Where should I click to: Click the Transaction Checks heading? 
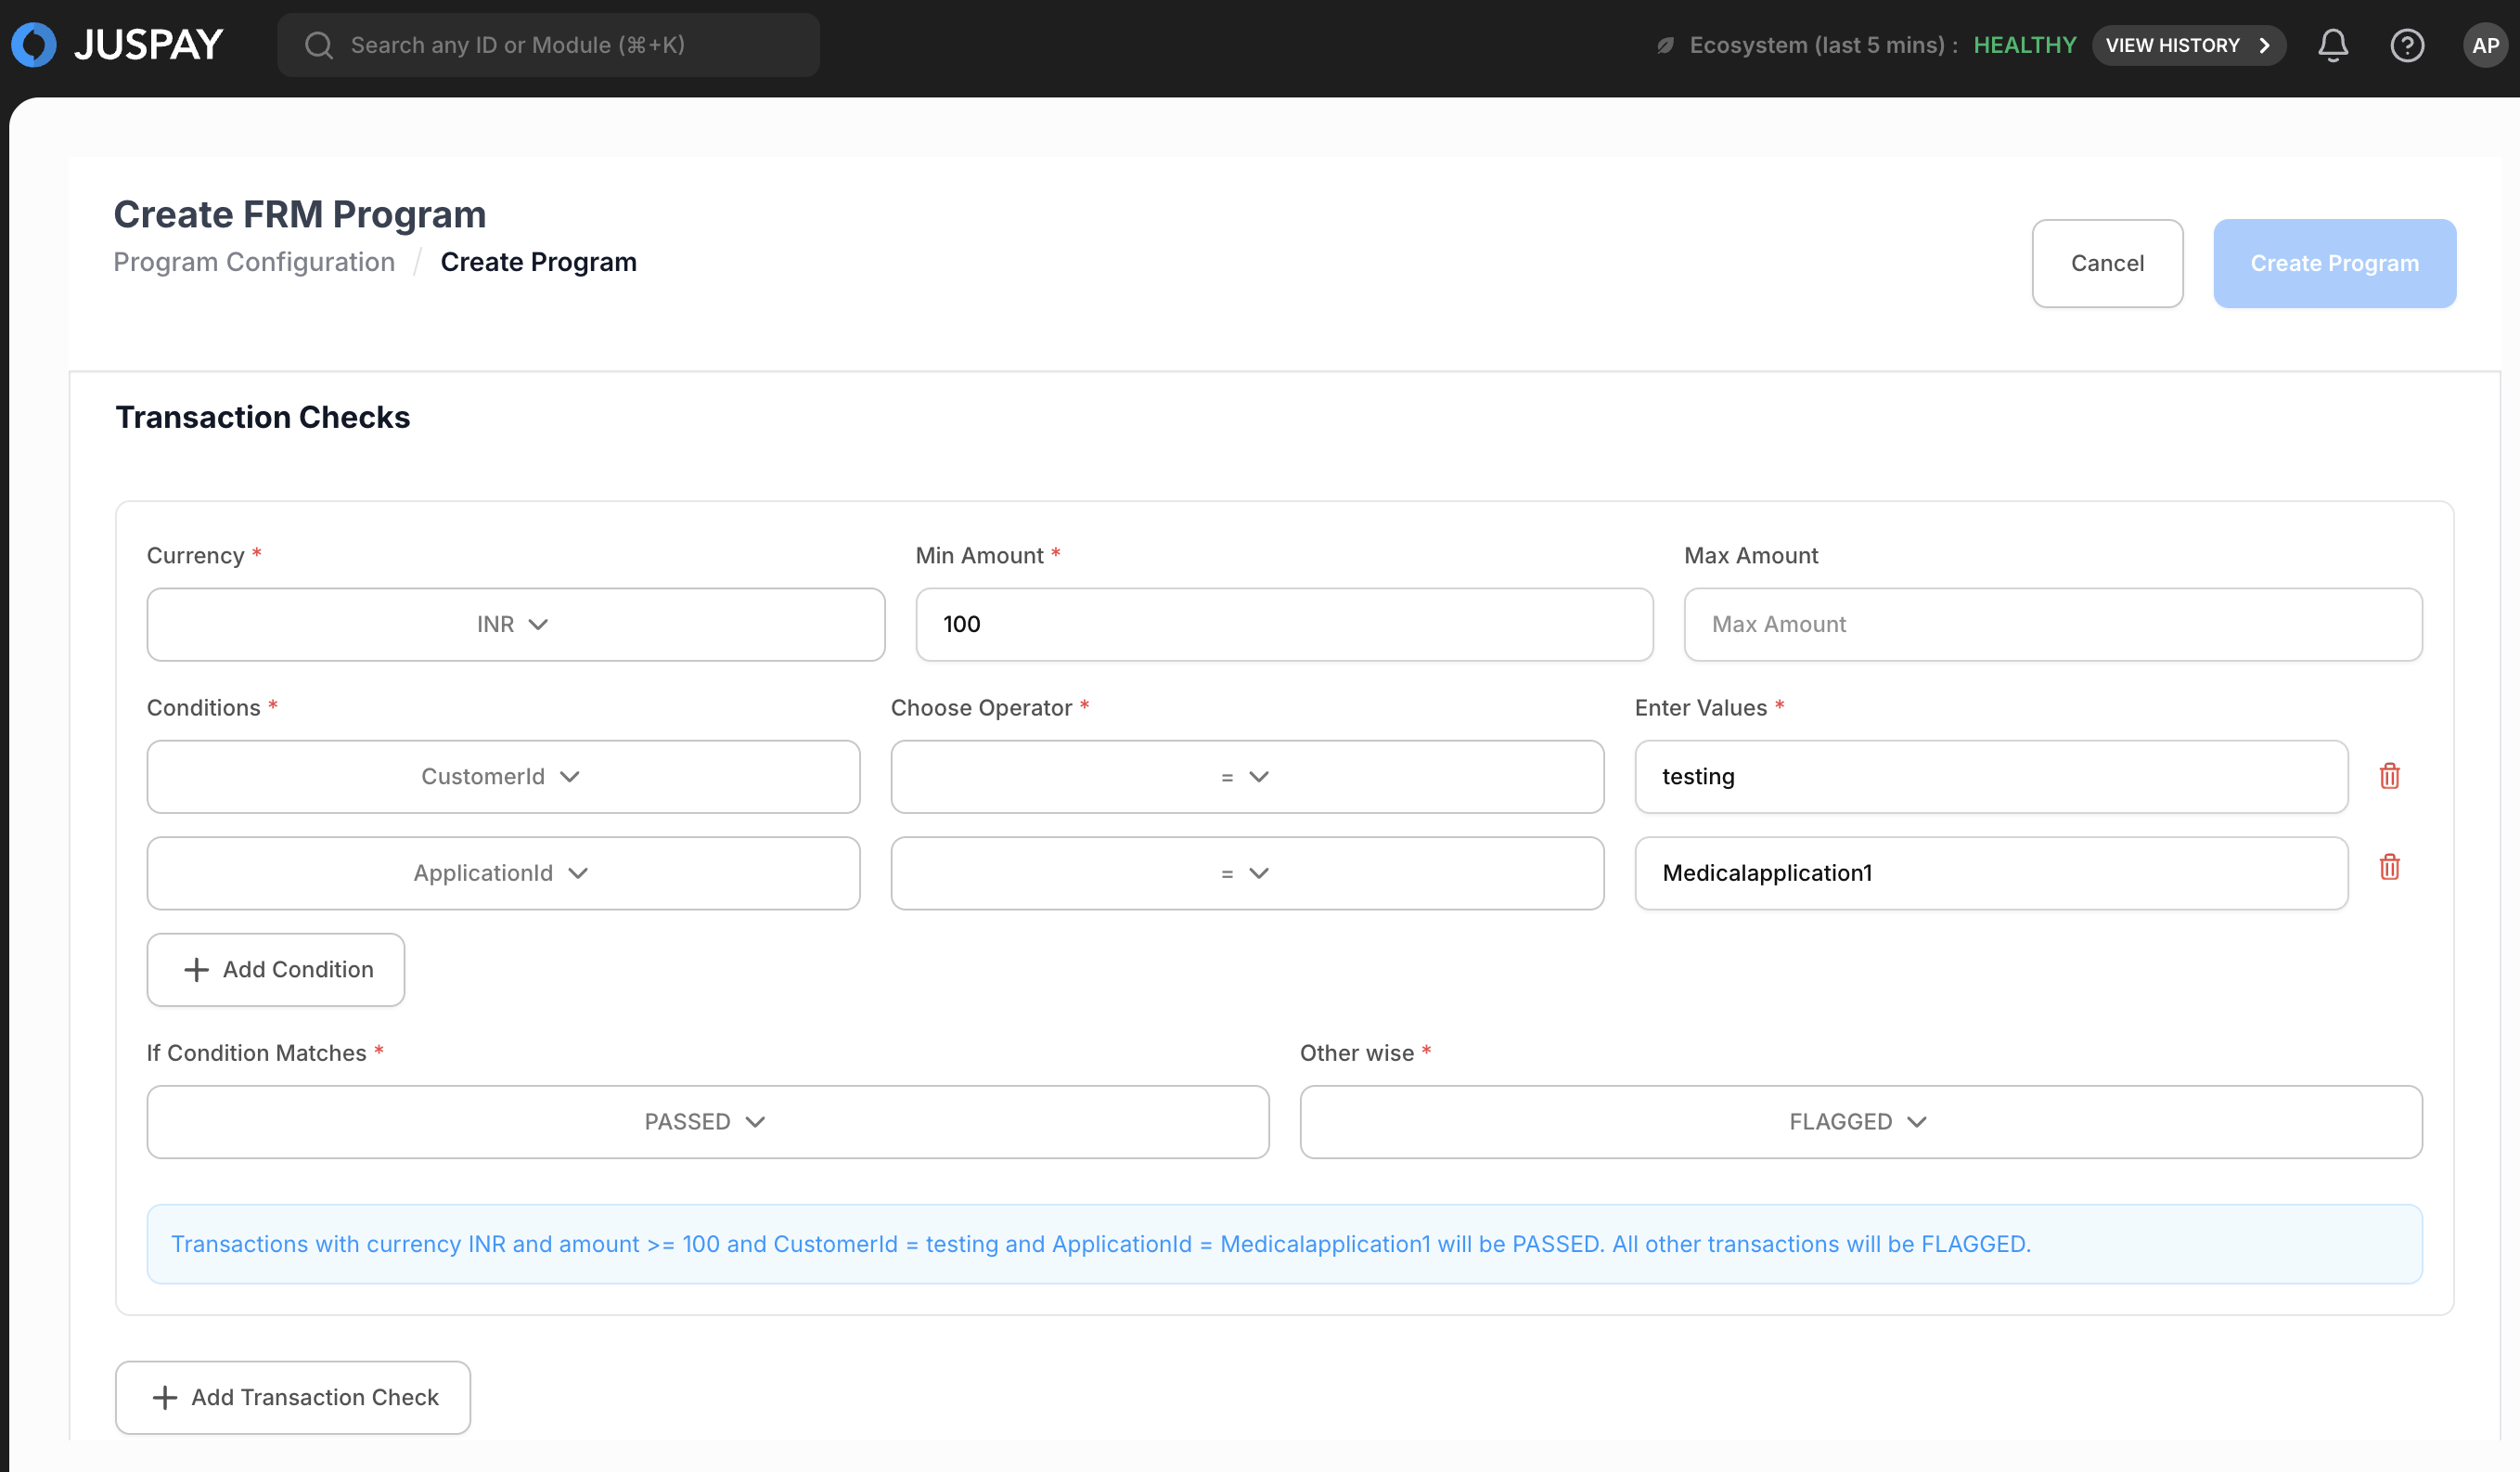[x=262, y=417]
